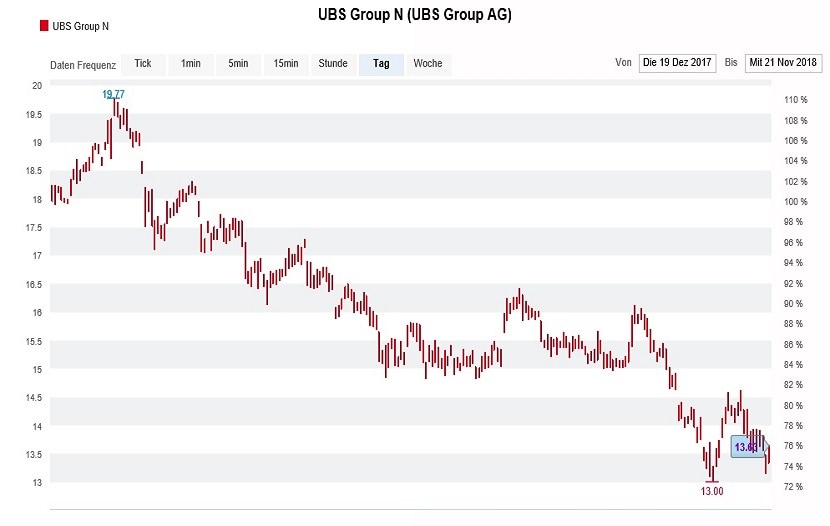830x526 pixels.
Task: Switch to the 1min frequency
Action: (191, 64)
